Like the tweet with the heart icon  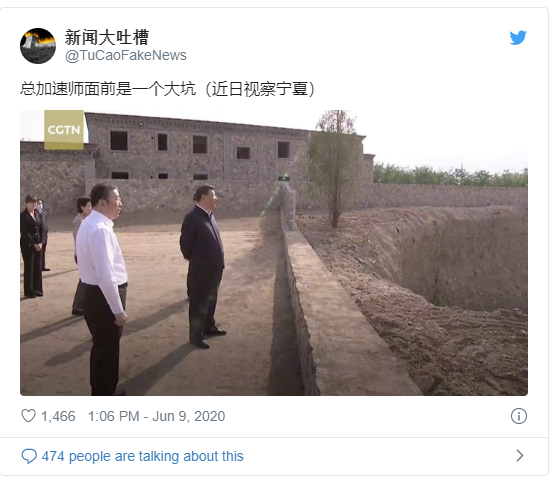[28, 416]
